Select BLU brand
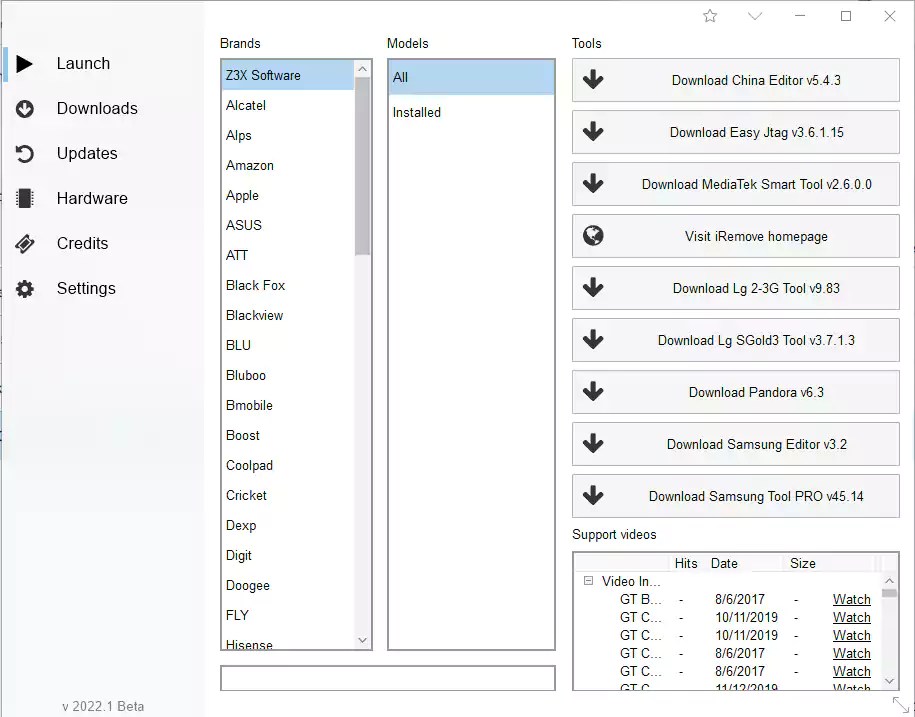 (288, 345)
